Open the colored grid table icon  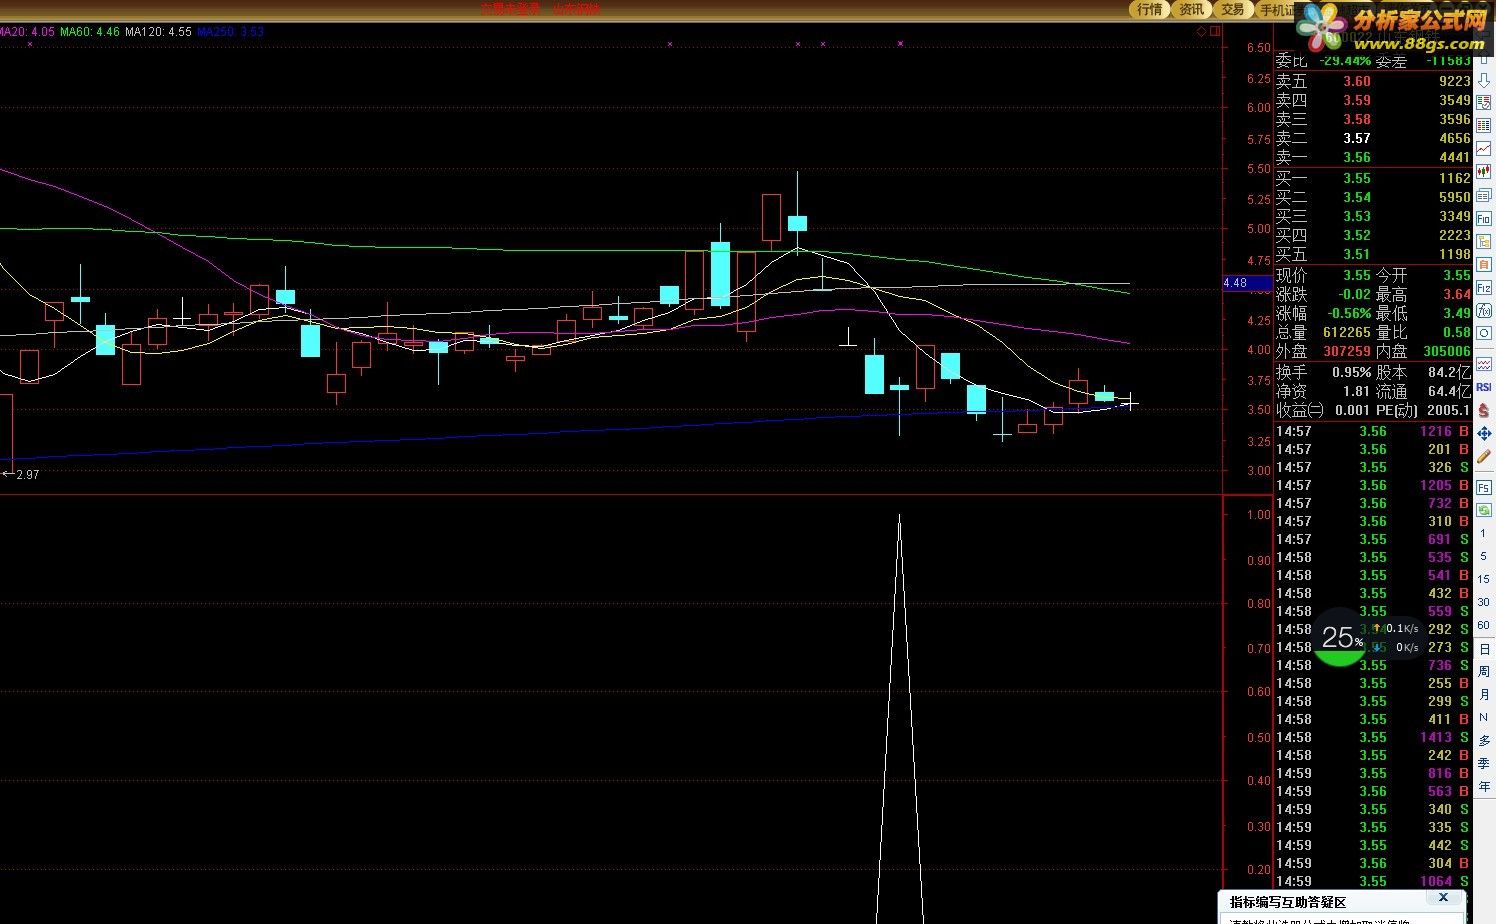click(x=1484, y=125)
